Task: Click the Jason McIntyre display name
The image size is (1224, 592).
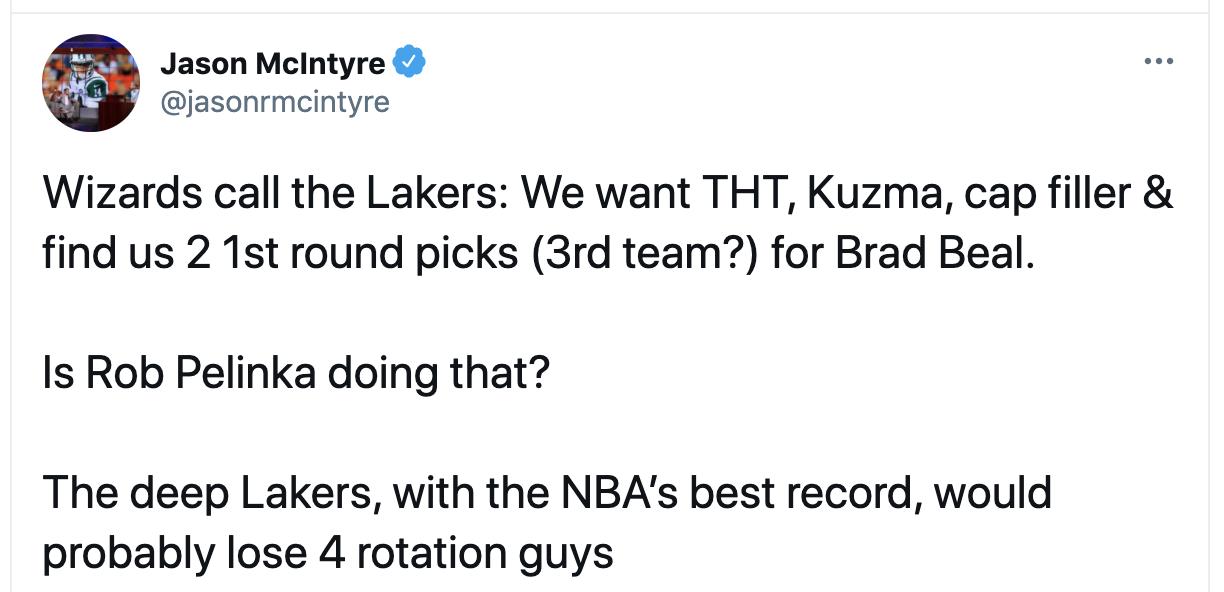Action: [272, 64]
